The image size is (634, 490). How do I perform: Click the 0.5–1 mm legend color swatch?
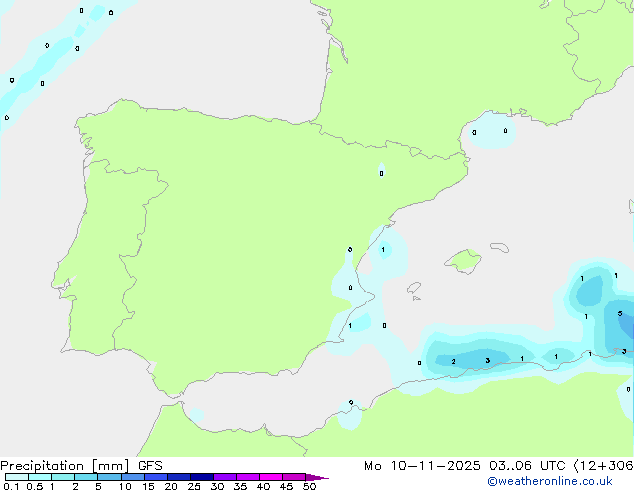point(40,477)
